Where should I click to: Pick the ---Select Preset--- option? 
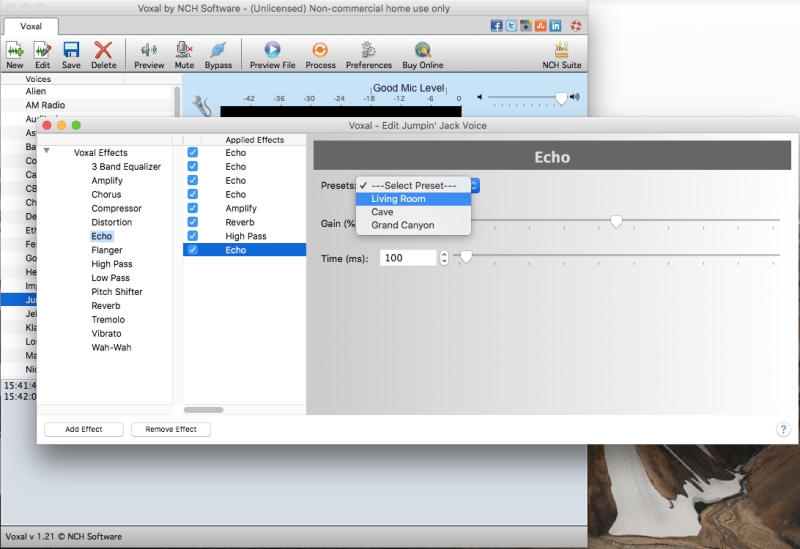pos(413,186)
